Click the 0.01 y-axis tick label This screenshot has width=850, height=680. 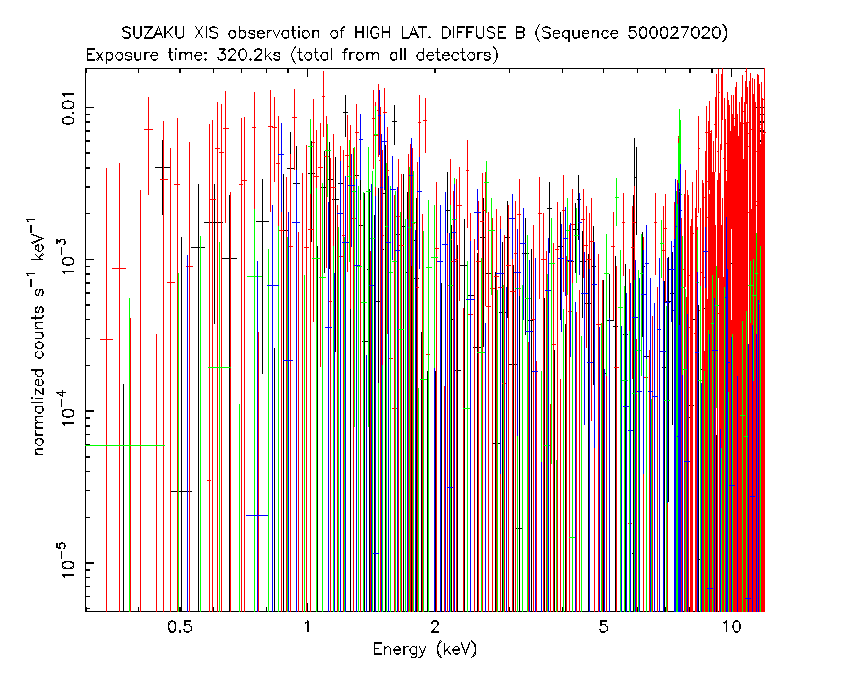[69, 107]
